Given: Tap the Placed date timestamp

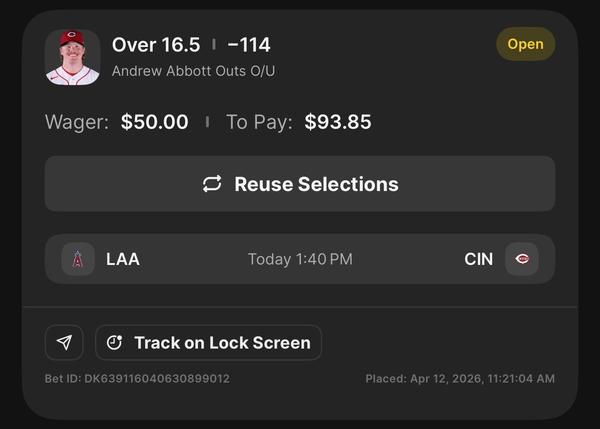Looking at the screenshot, I should tap(460, 379).
